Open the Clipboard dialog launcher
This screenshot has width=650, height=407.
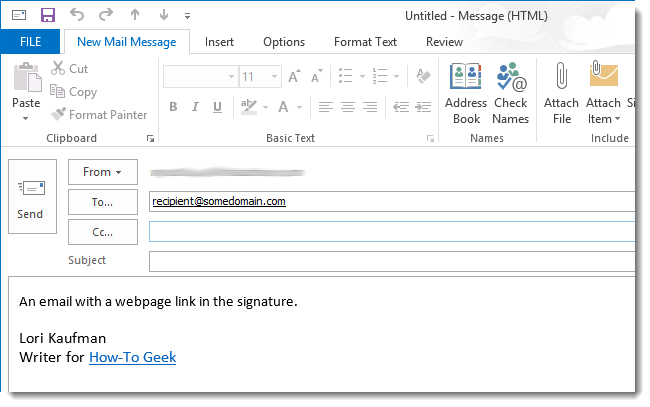(x=150, y=139)
